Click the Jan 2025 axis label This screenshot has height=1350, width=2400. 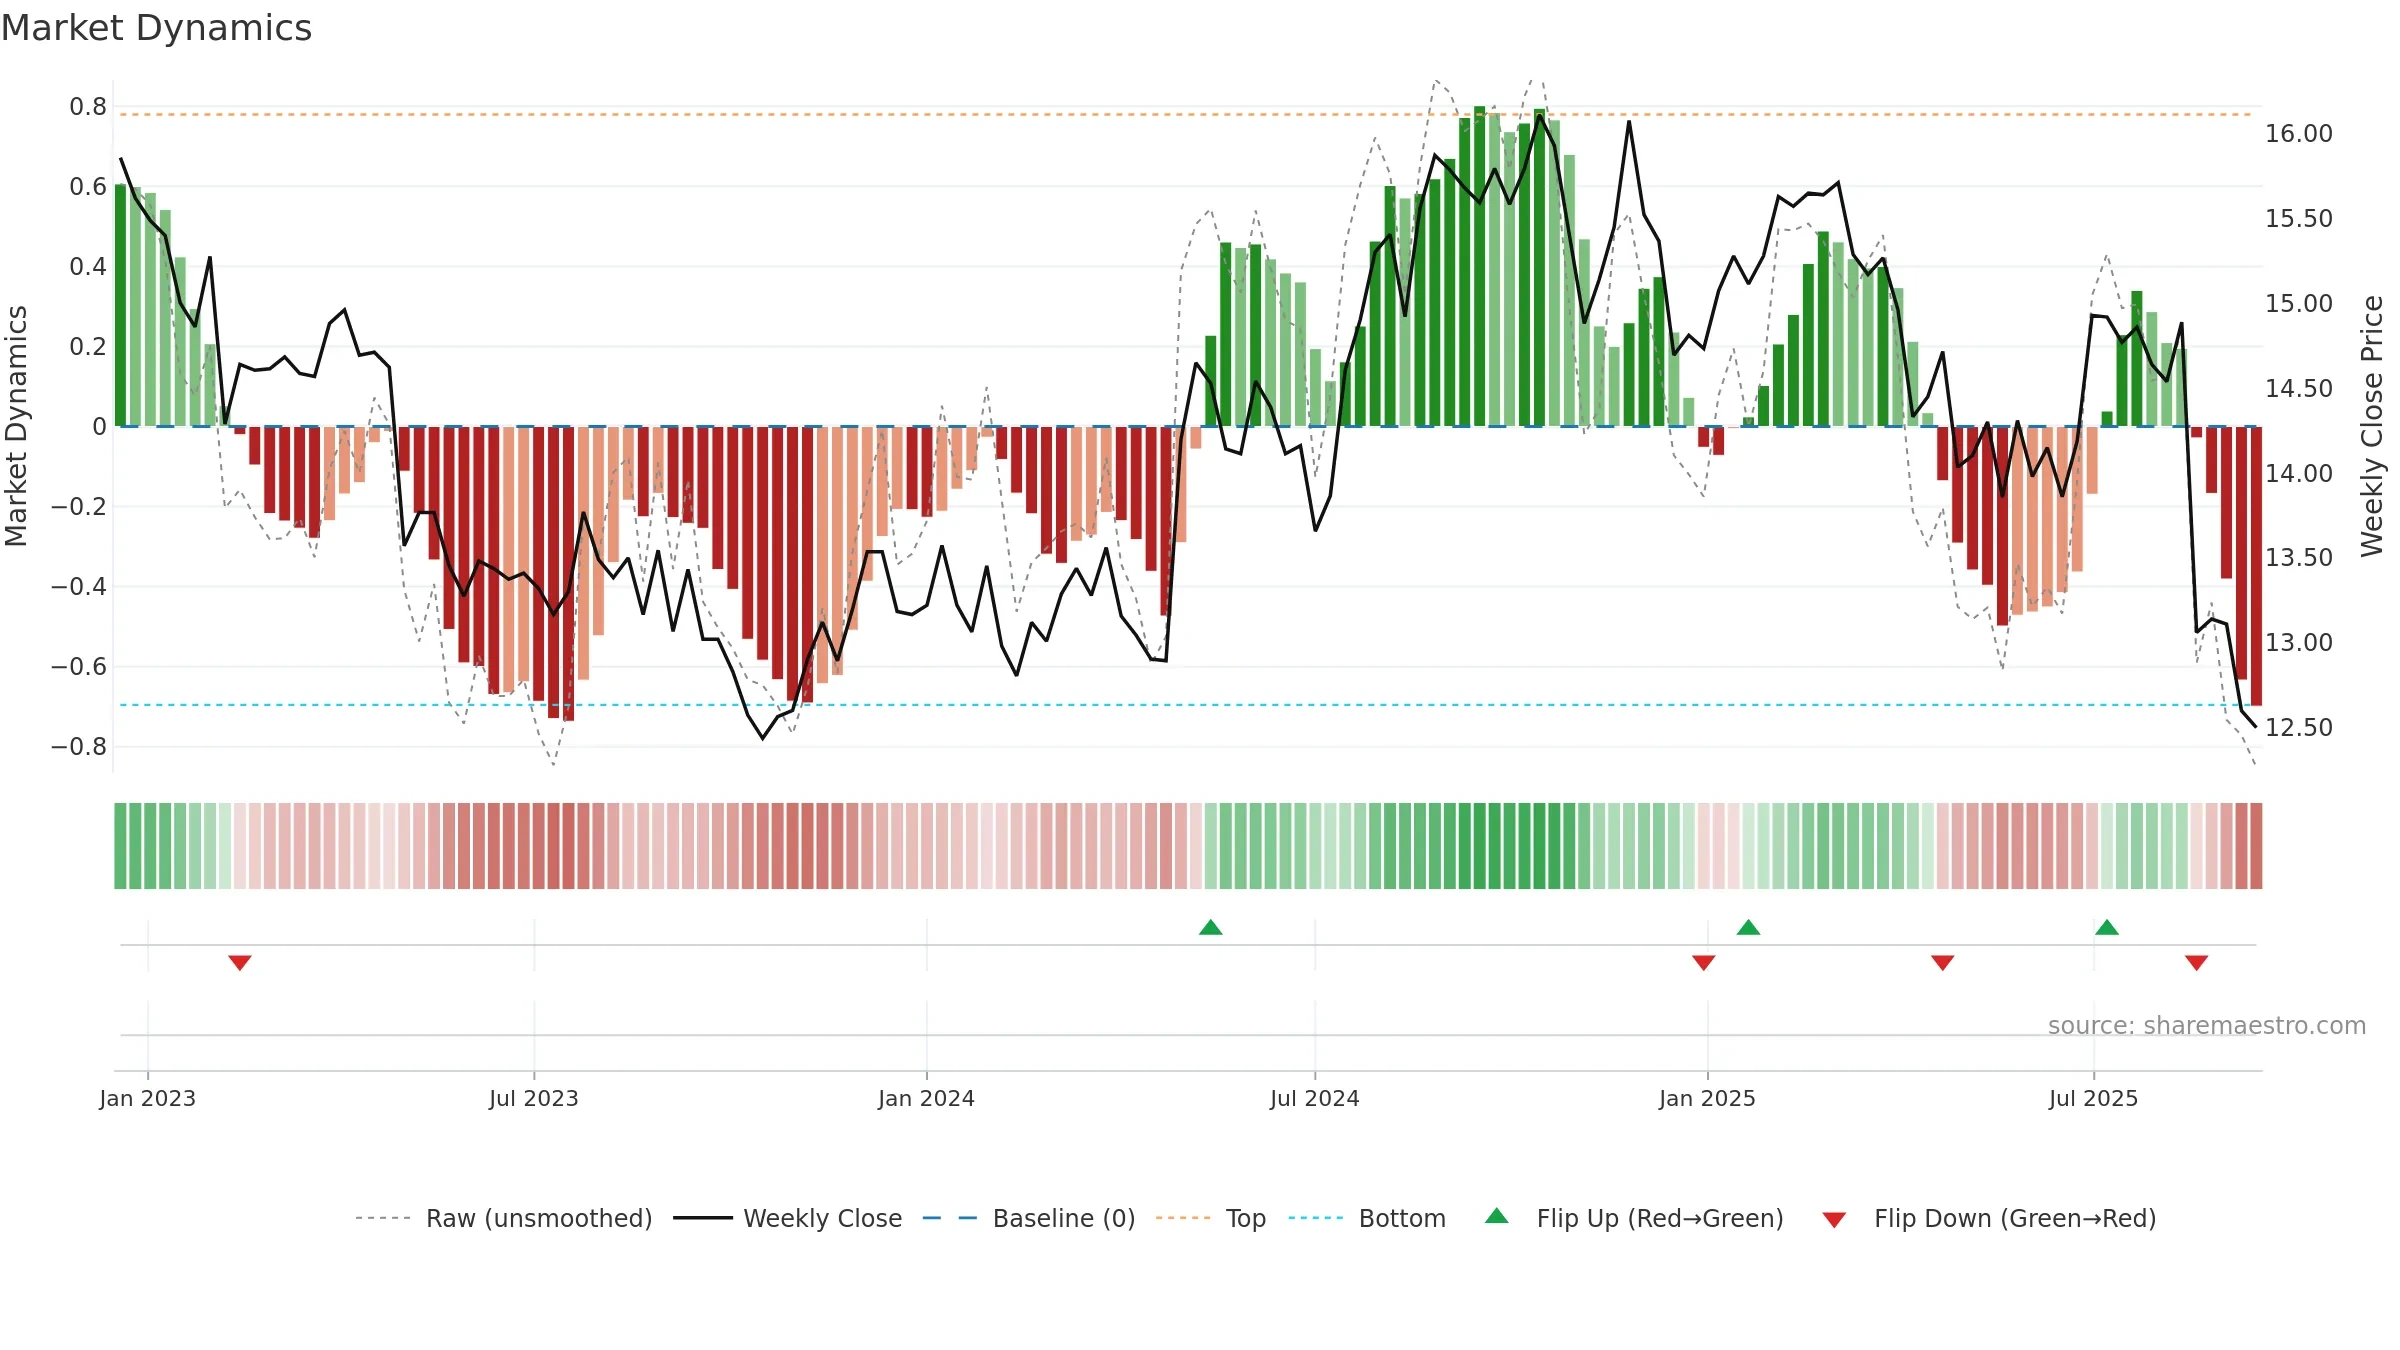pos(1708,1098)
